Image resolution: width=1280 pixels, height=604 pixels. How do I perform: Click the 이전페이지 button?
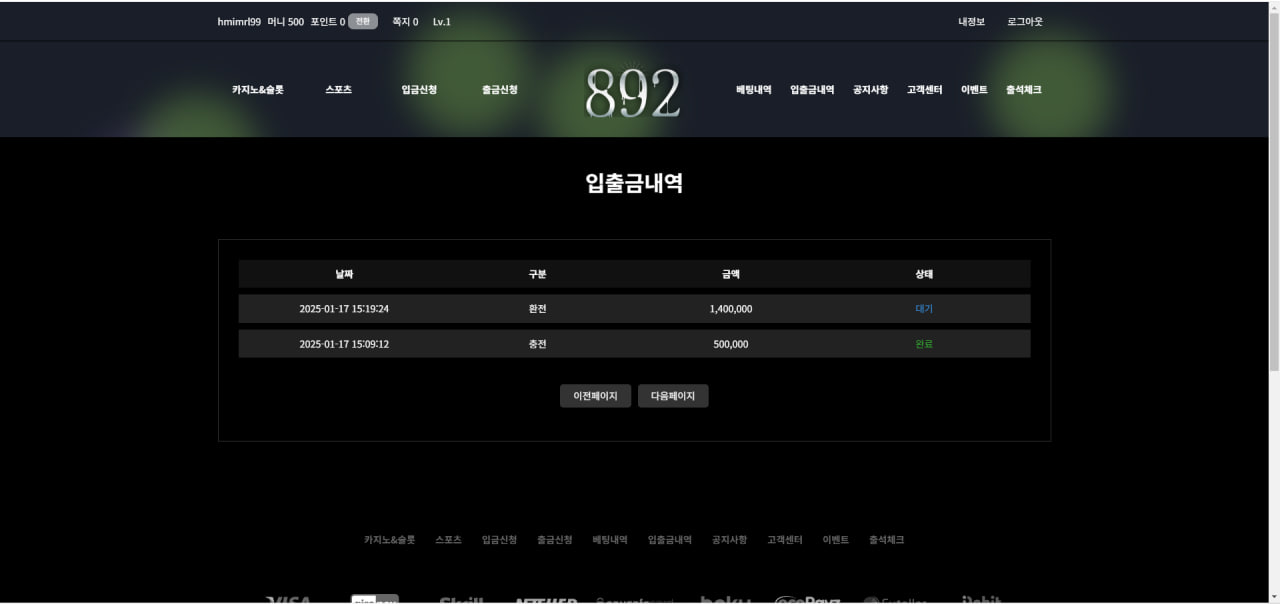(595, 396)
